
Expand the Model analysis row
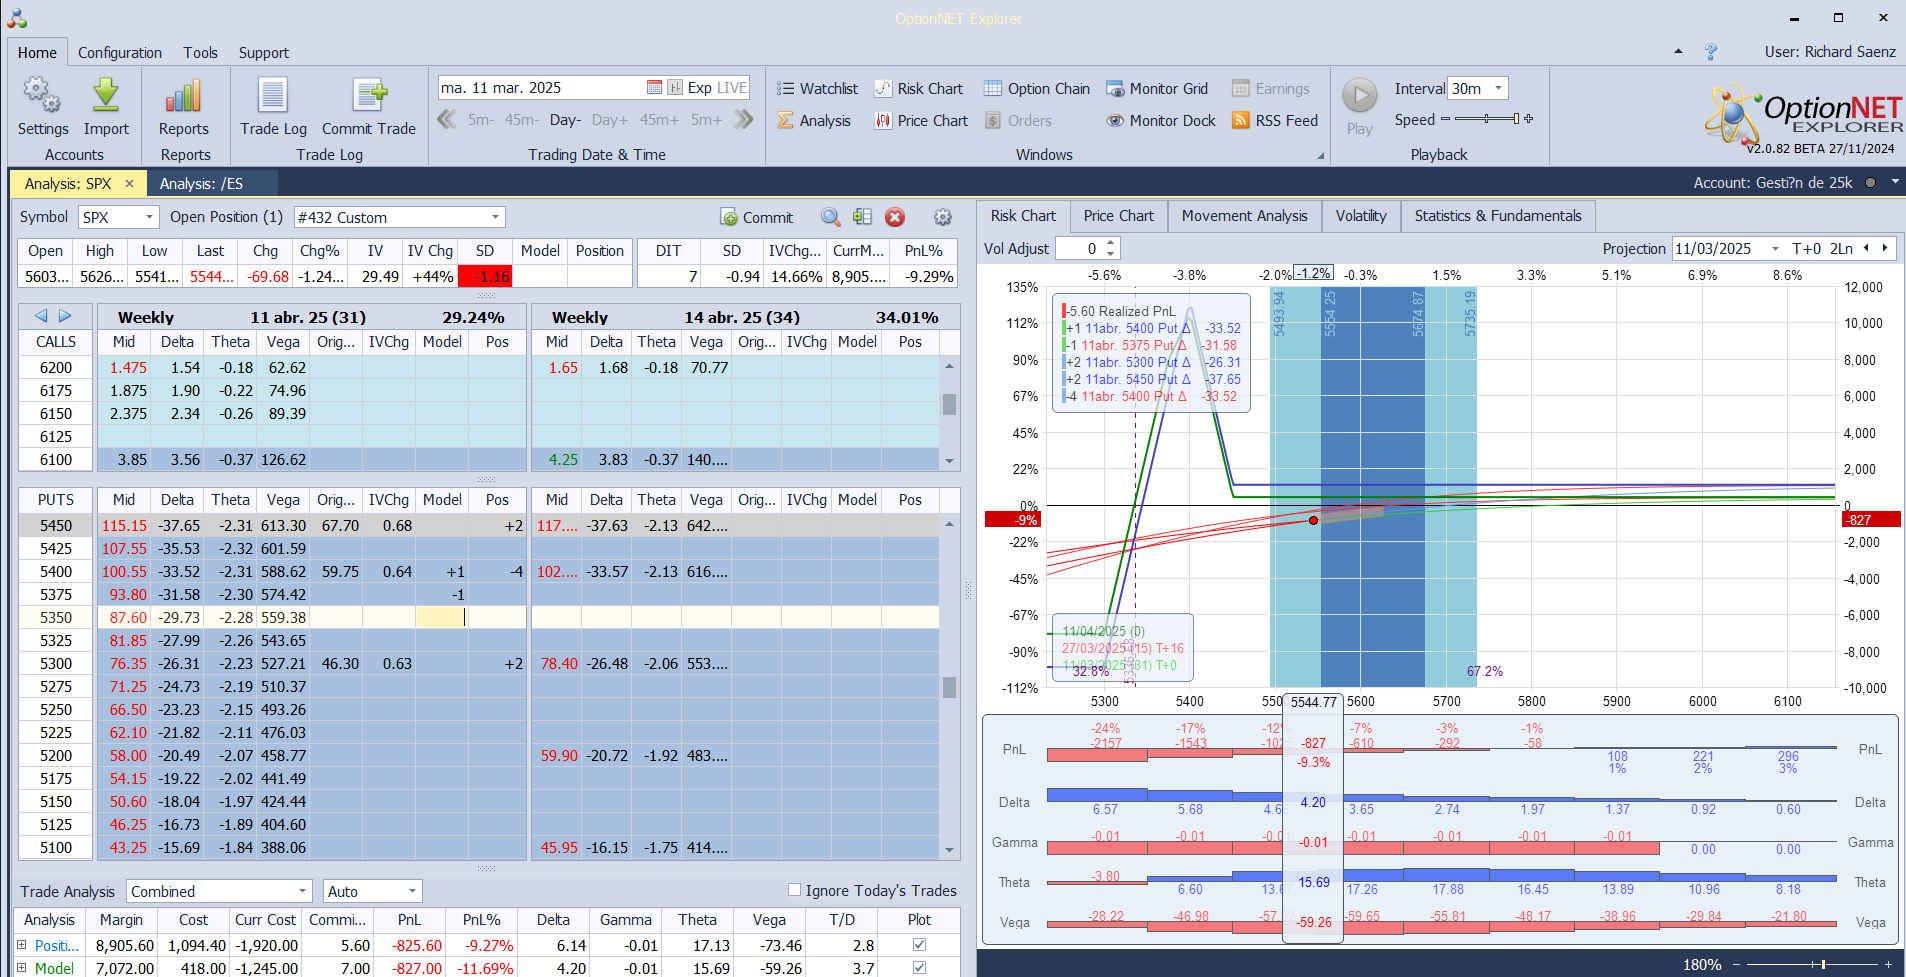[x=21, y=968]
